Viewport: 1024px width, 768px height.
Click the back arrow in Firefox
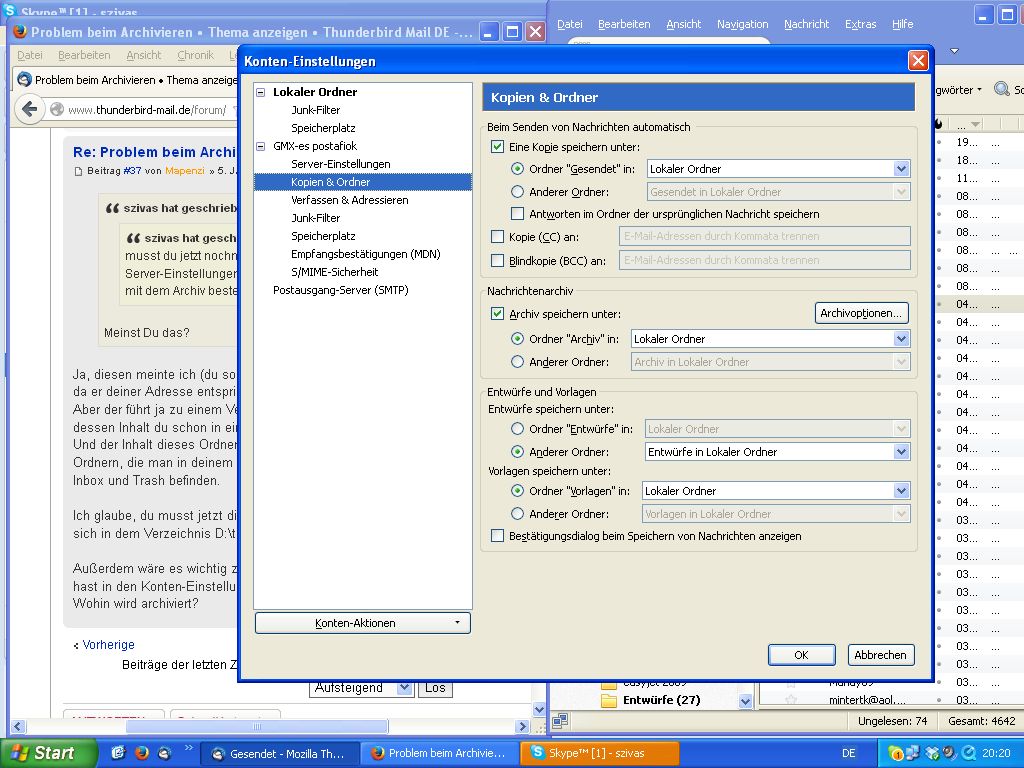(29, 108)
